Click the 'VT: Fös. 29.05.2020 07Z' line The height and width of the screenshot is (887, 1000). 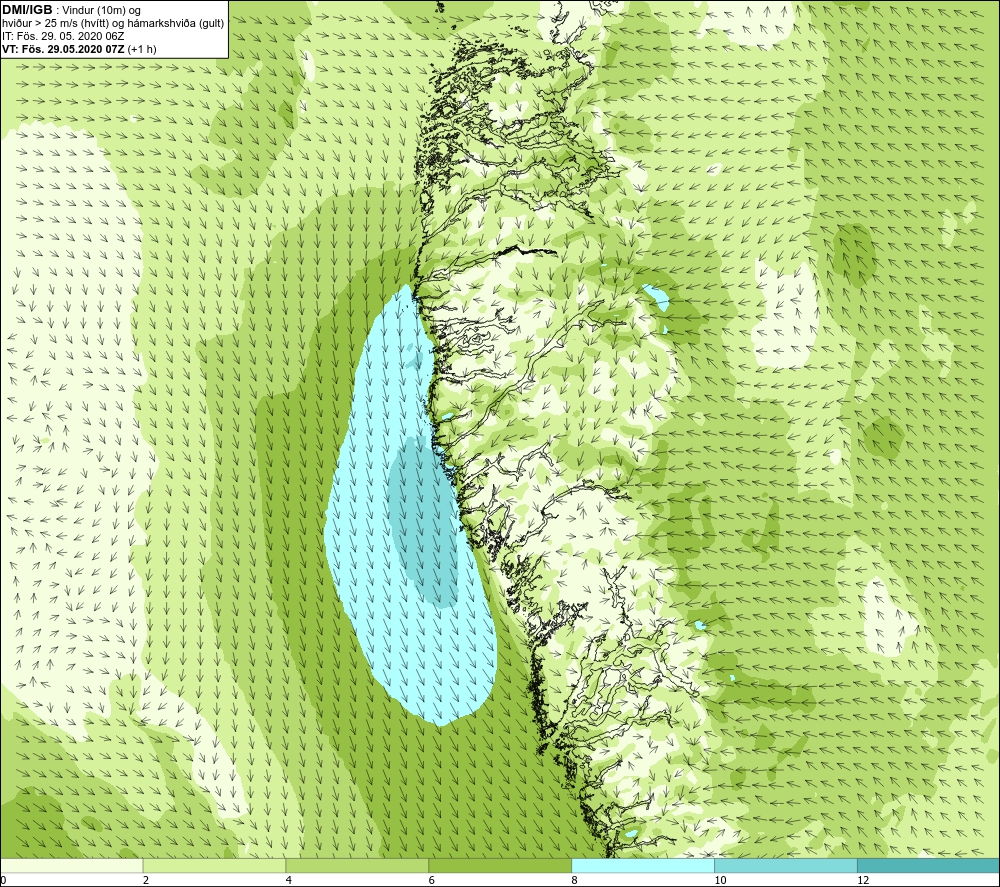[x=79, y=49]
